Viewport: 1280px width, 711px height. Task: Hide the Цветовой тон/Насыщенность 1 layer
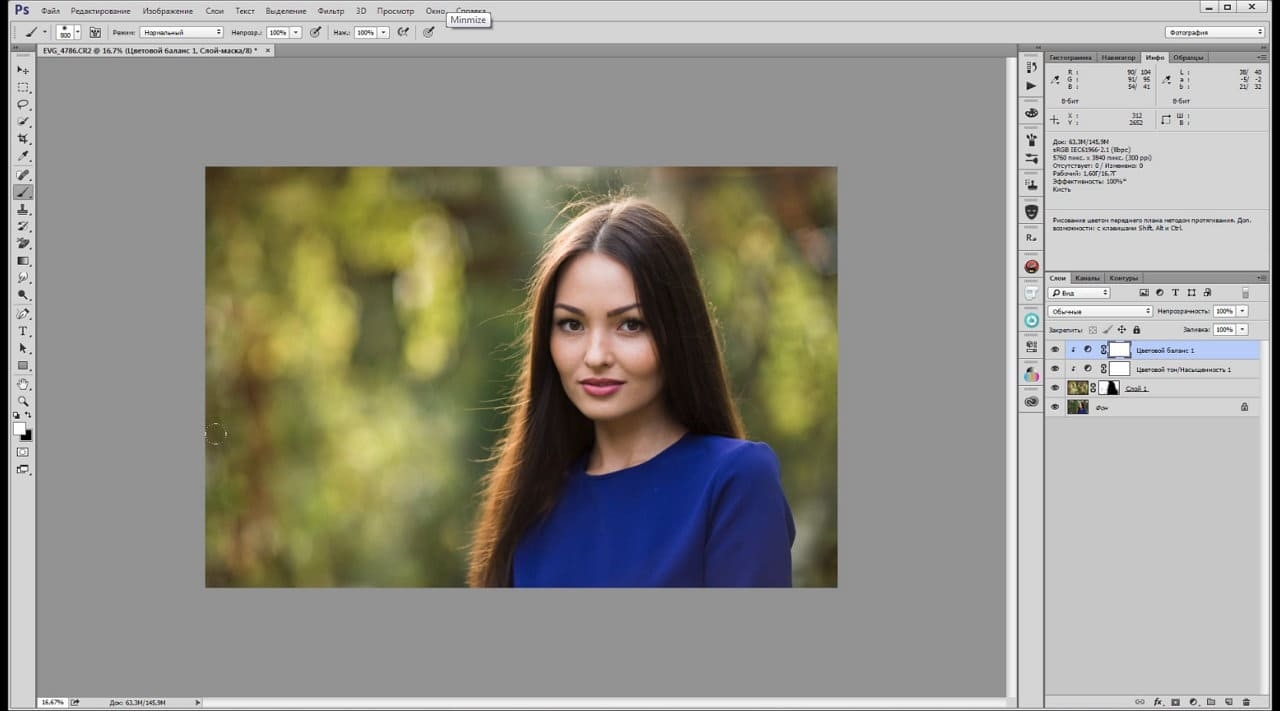pos(1055,369)
